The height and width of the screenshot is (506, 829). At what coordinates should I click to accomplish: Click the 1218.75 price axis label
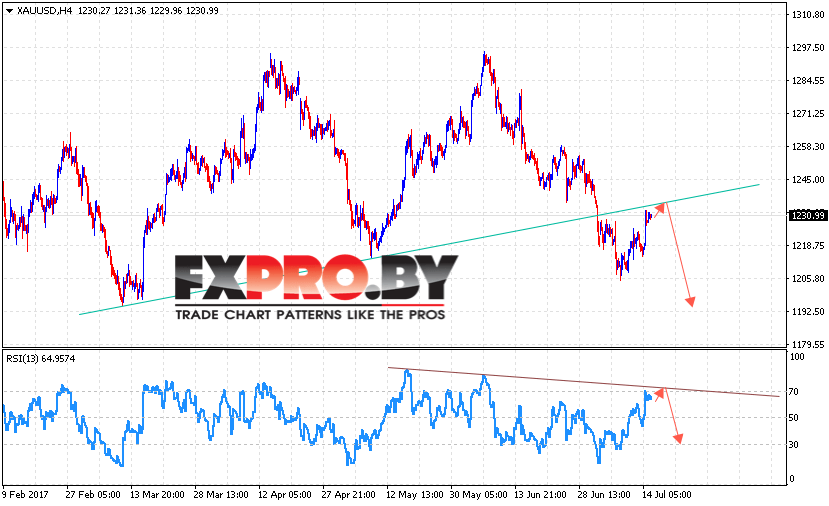click(x=808, y=245)
